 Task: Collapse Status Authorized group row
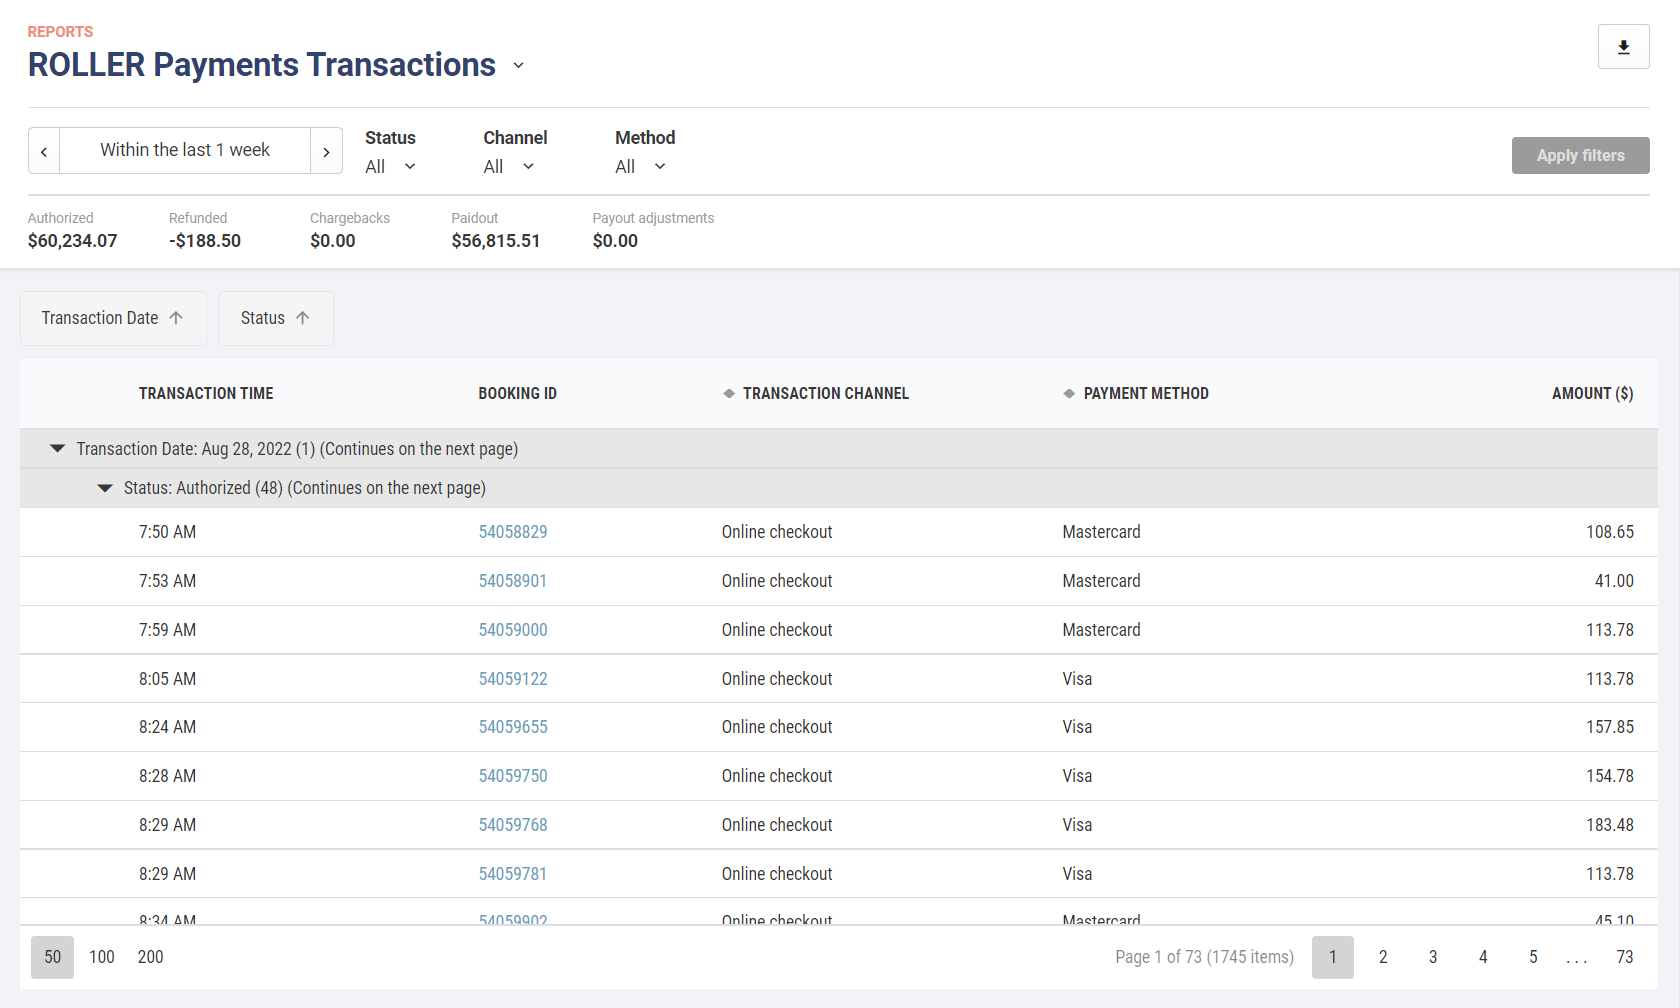pyautogui.click(x=105, y=488)
